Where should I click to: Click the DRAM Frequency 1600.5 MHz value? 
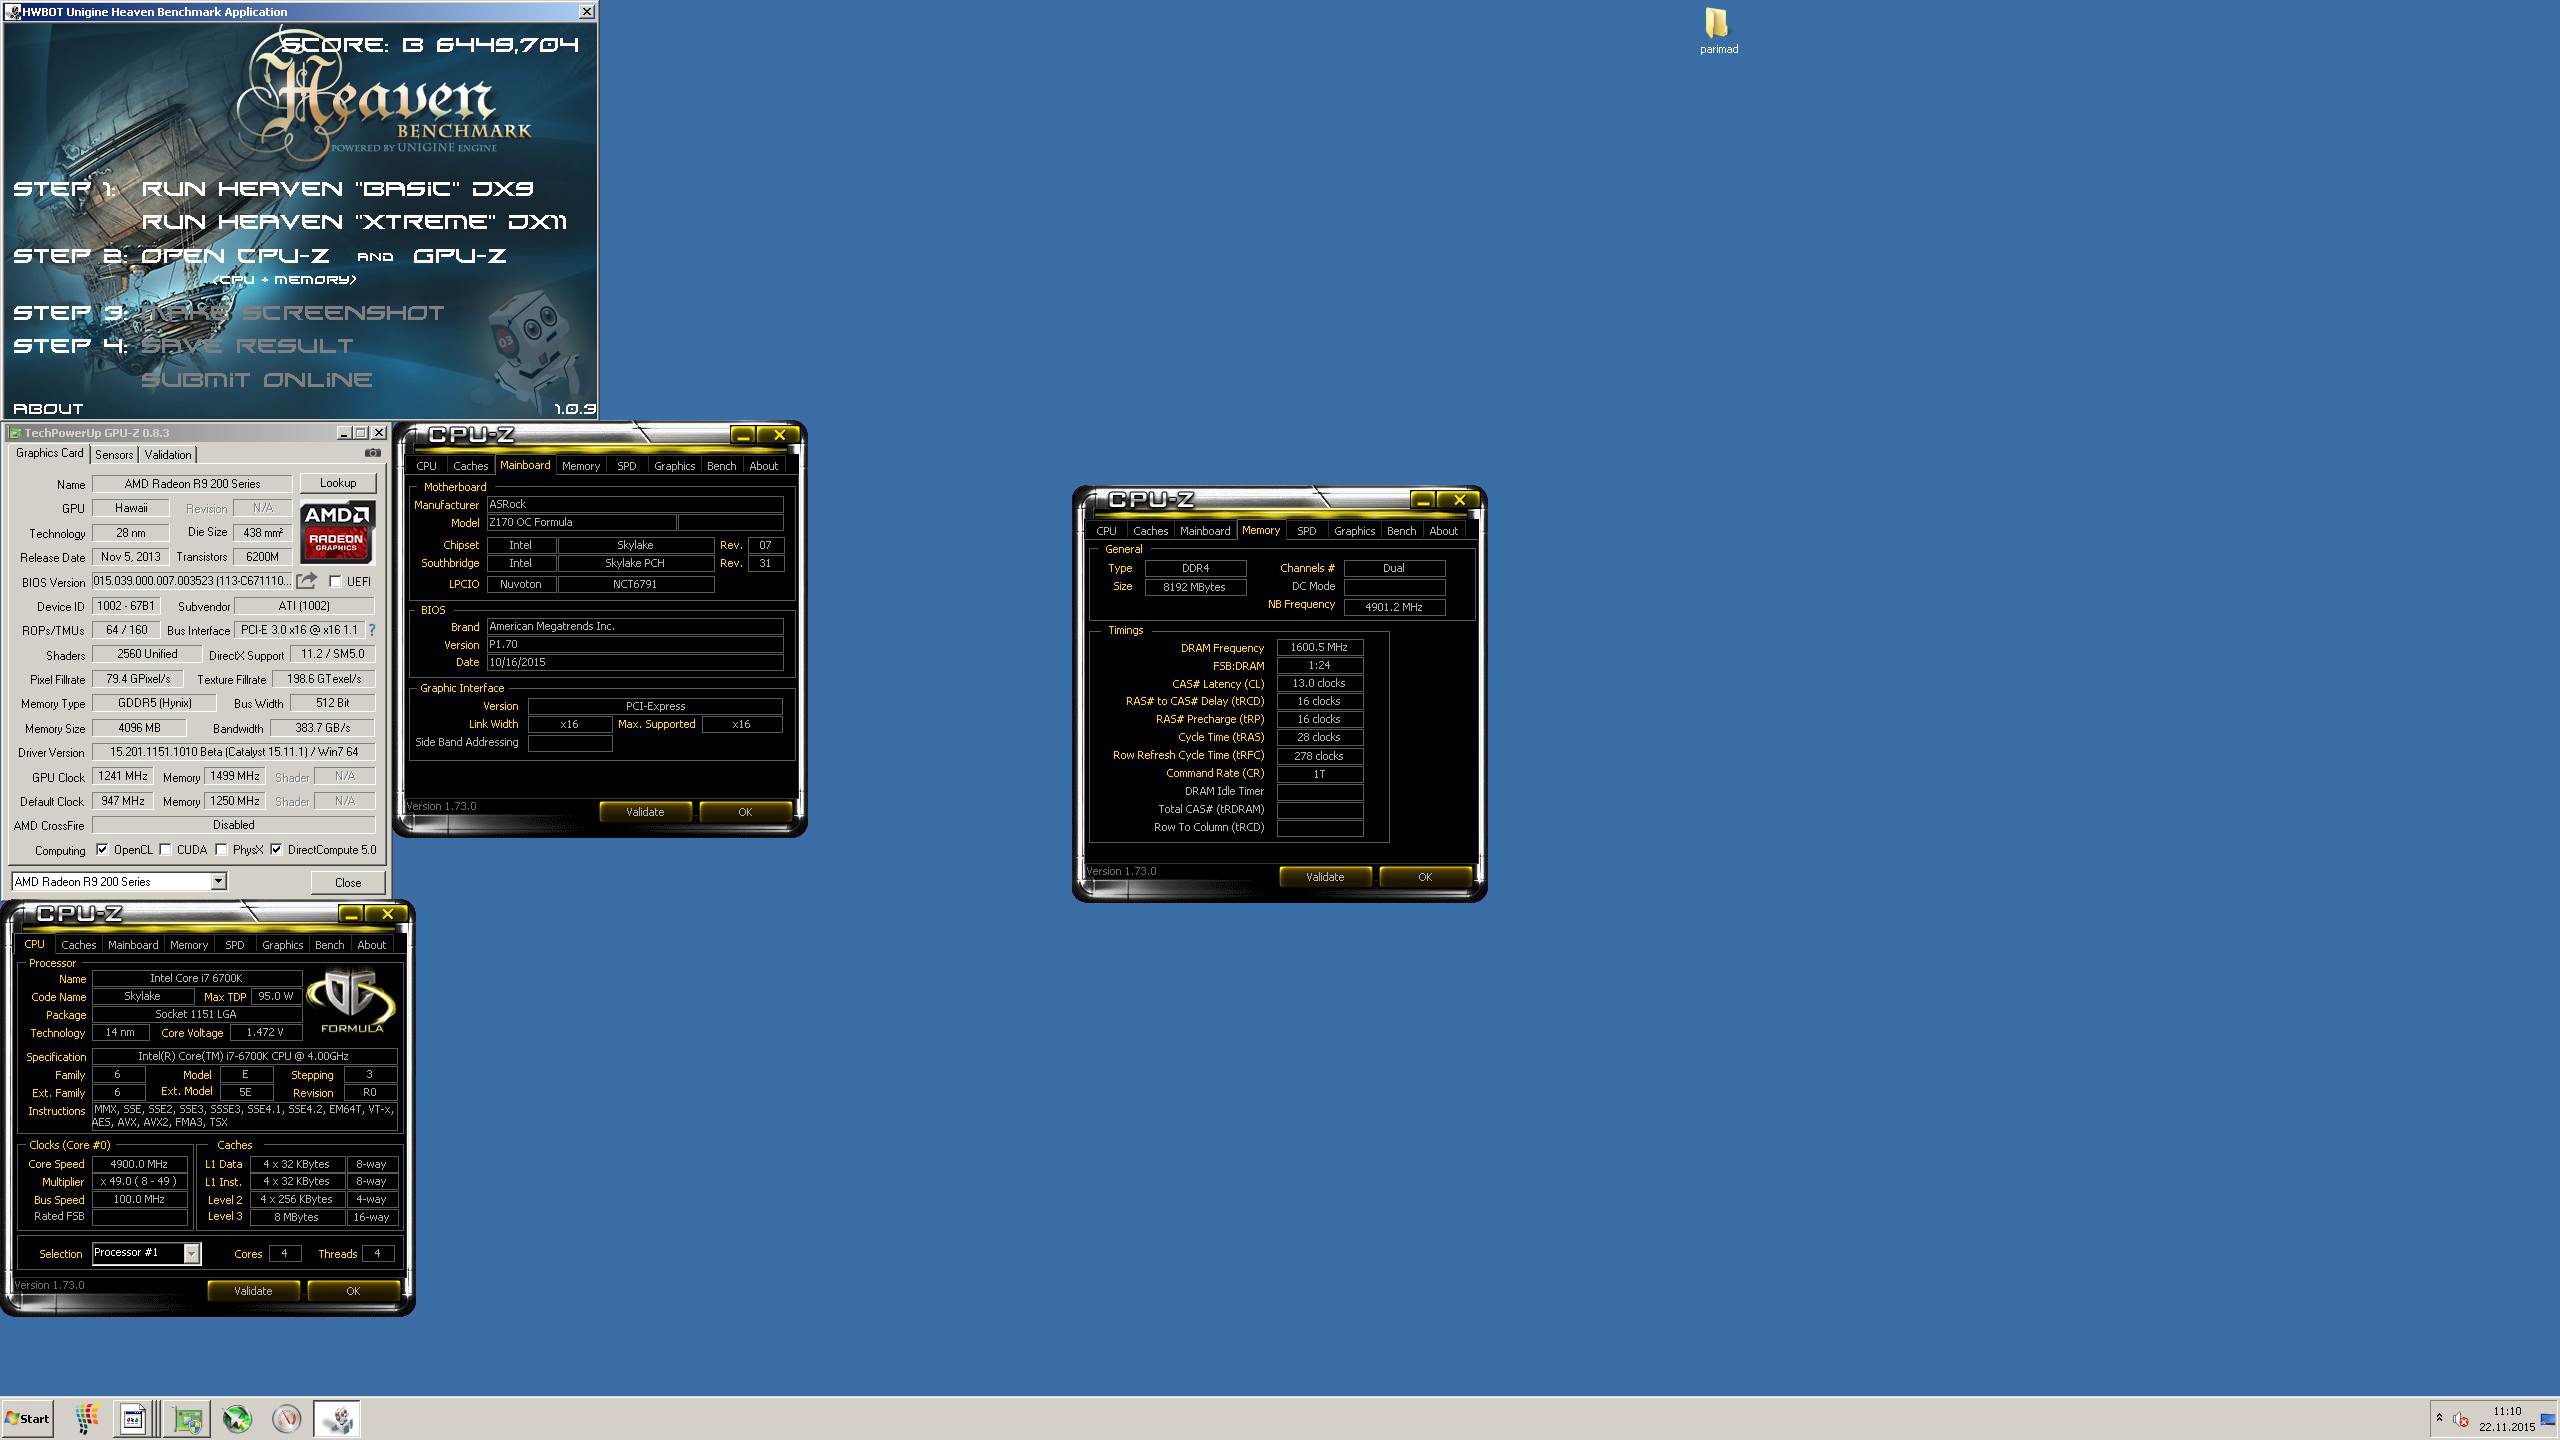(1319, 647)
